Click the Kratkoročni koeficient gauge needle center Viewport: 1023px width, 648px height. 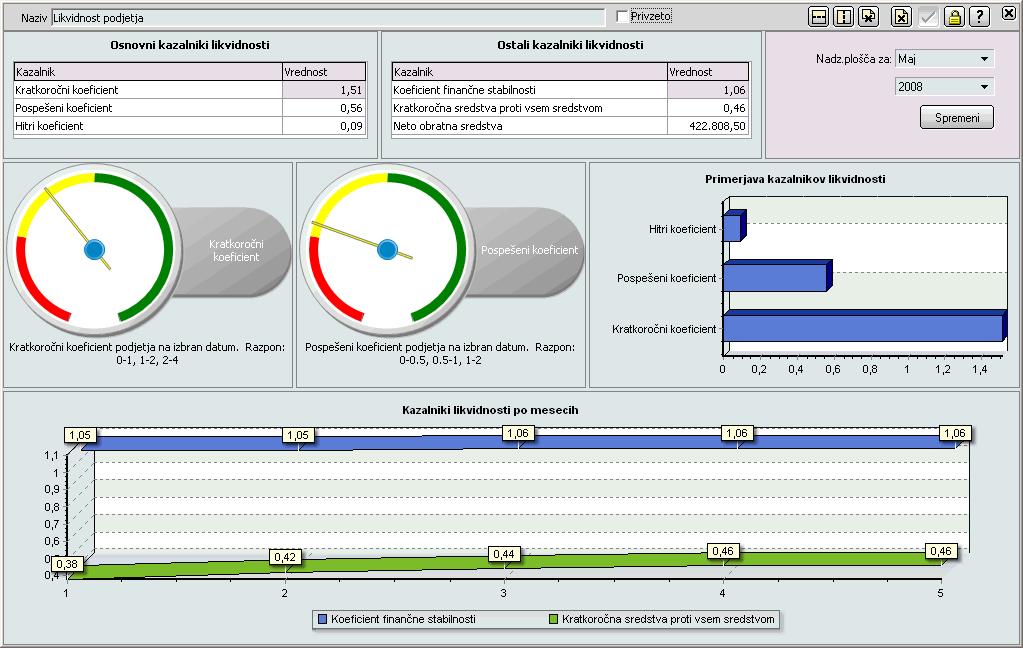pos(94,249)
